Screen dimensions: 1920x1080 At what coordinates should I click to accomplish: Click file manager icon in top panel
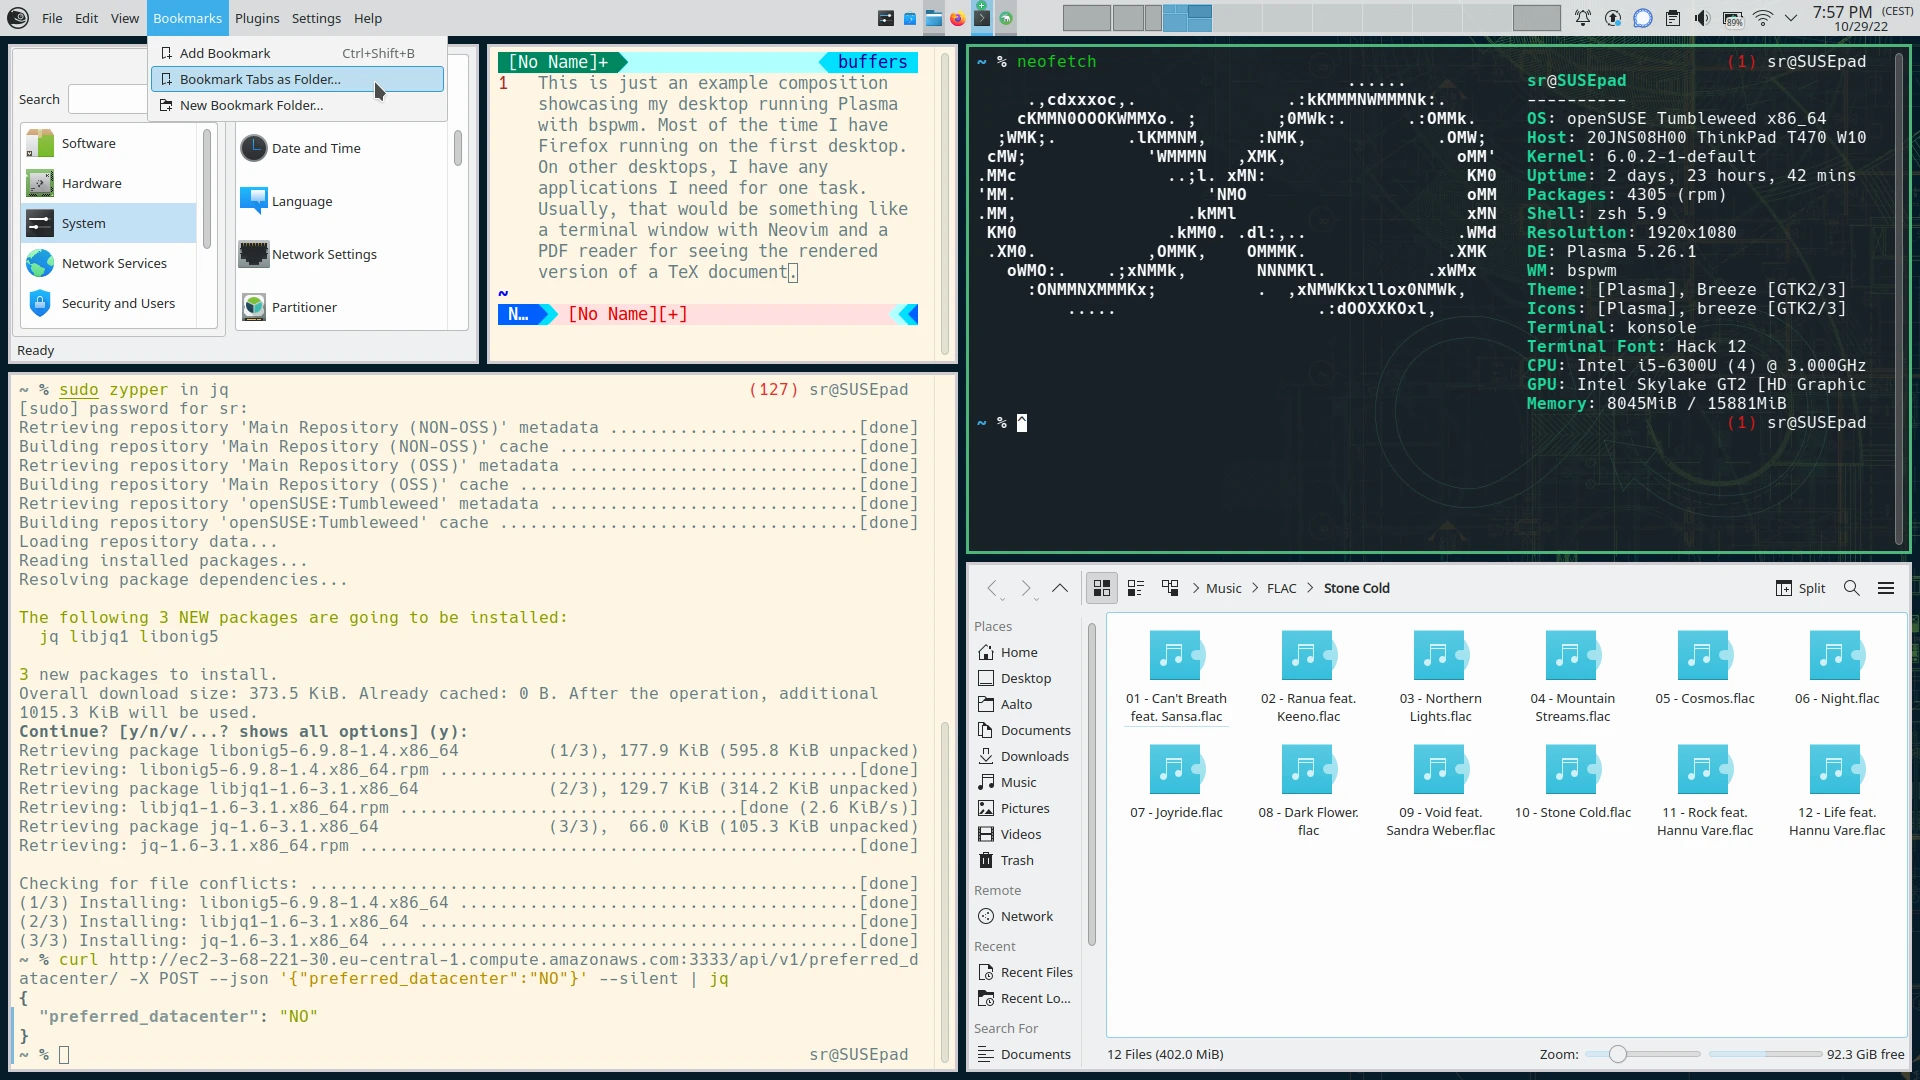(x=933, y=18)
